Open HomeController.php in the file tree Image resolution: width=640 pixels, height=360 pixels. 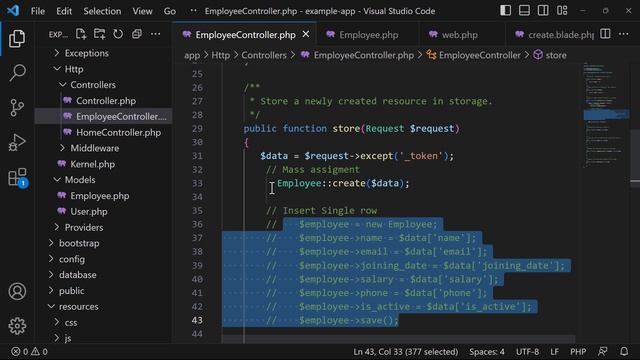(118, 133)
